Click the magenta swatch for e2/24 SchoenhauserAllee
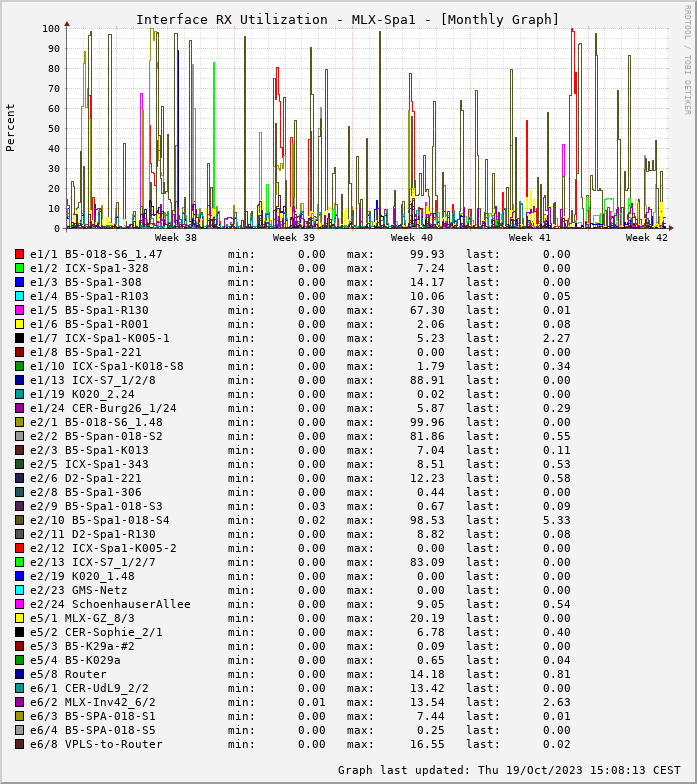 click(x=19, y=604)
